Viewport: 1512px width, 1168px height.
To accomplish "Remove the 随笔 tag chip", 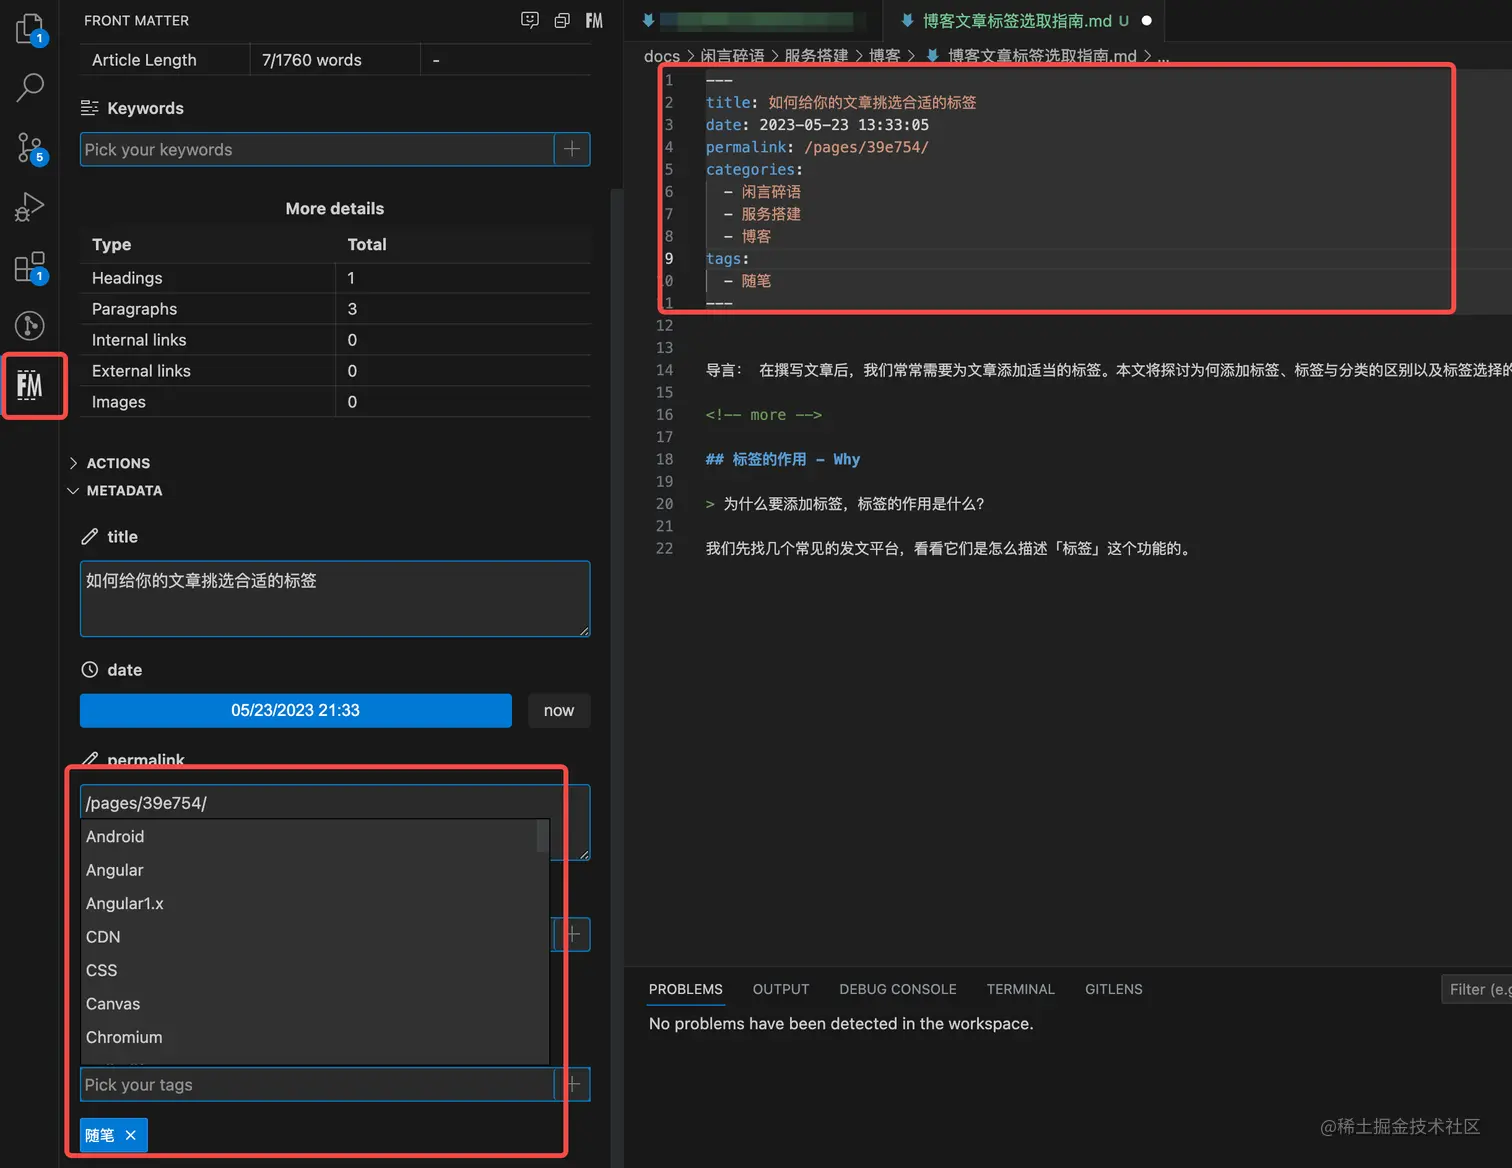I will click(x=131, y=1135).
